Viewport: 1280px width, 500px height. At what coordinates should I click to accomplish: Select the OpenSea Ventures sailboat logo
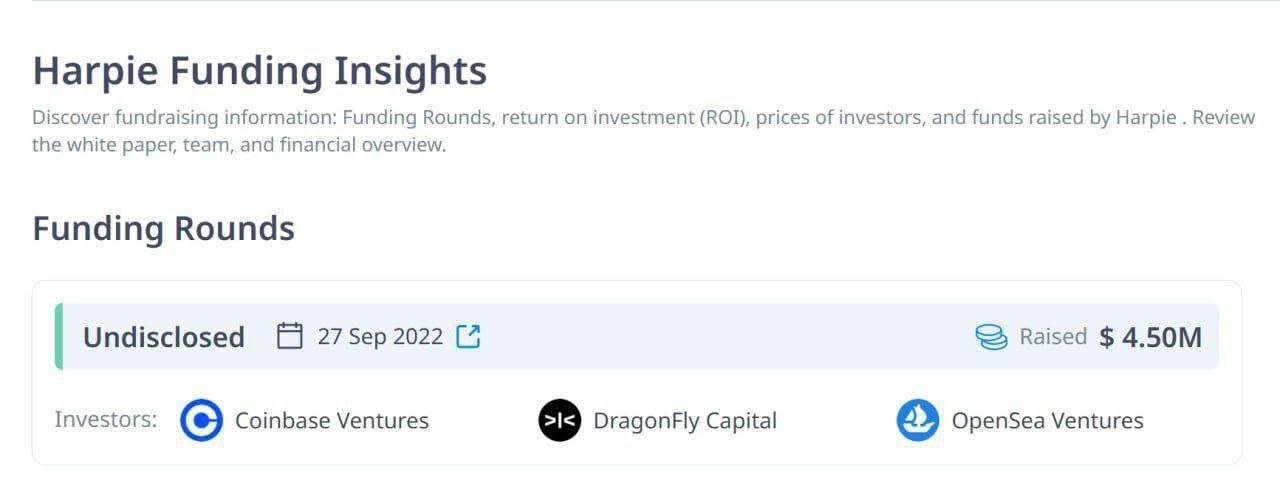[917, 421]
